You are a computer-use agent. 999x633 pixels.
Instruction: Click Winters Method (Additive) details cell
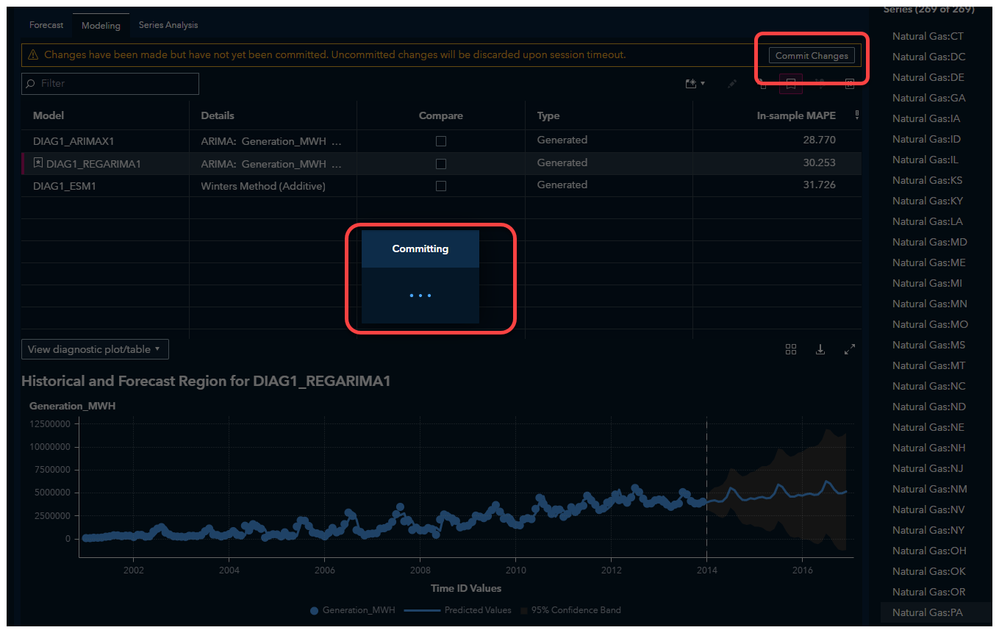point(263,186)
